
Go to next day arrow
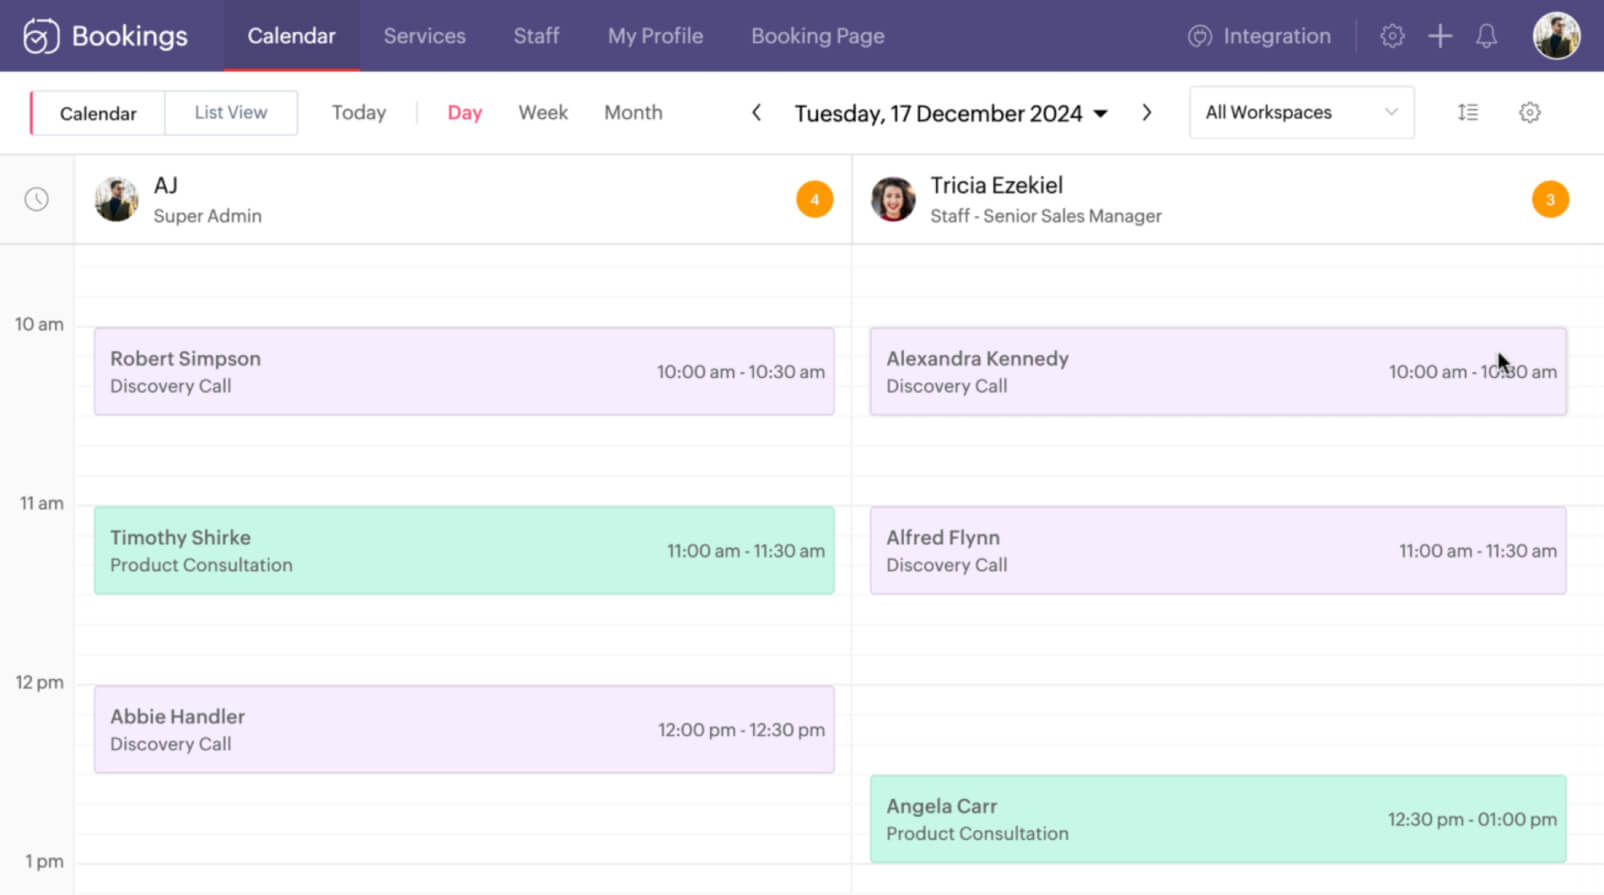[x=1146, y=112]
